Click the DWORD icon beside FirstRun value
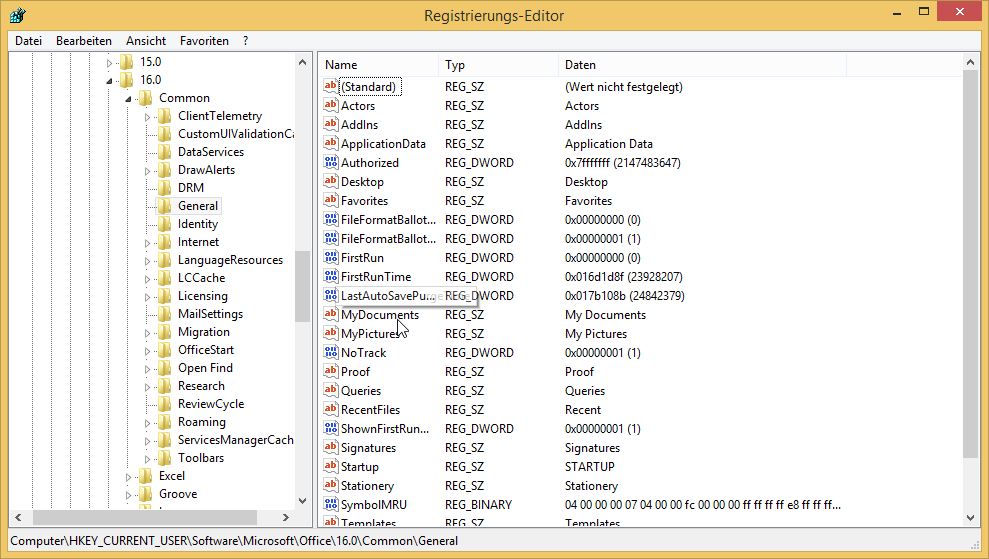Viewport: 989px width, 559px height. pos(331,257)
